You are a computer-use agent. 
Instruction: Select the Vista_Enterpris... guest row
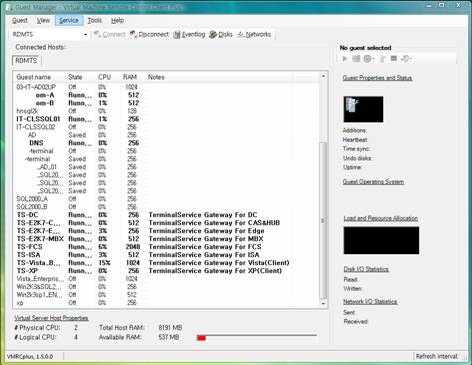pyautogui.click(x=167, y=279)
